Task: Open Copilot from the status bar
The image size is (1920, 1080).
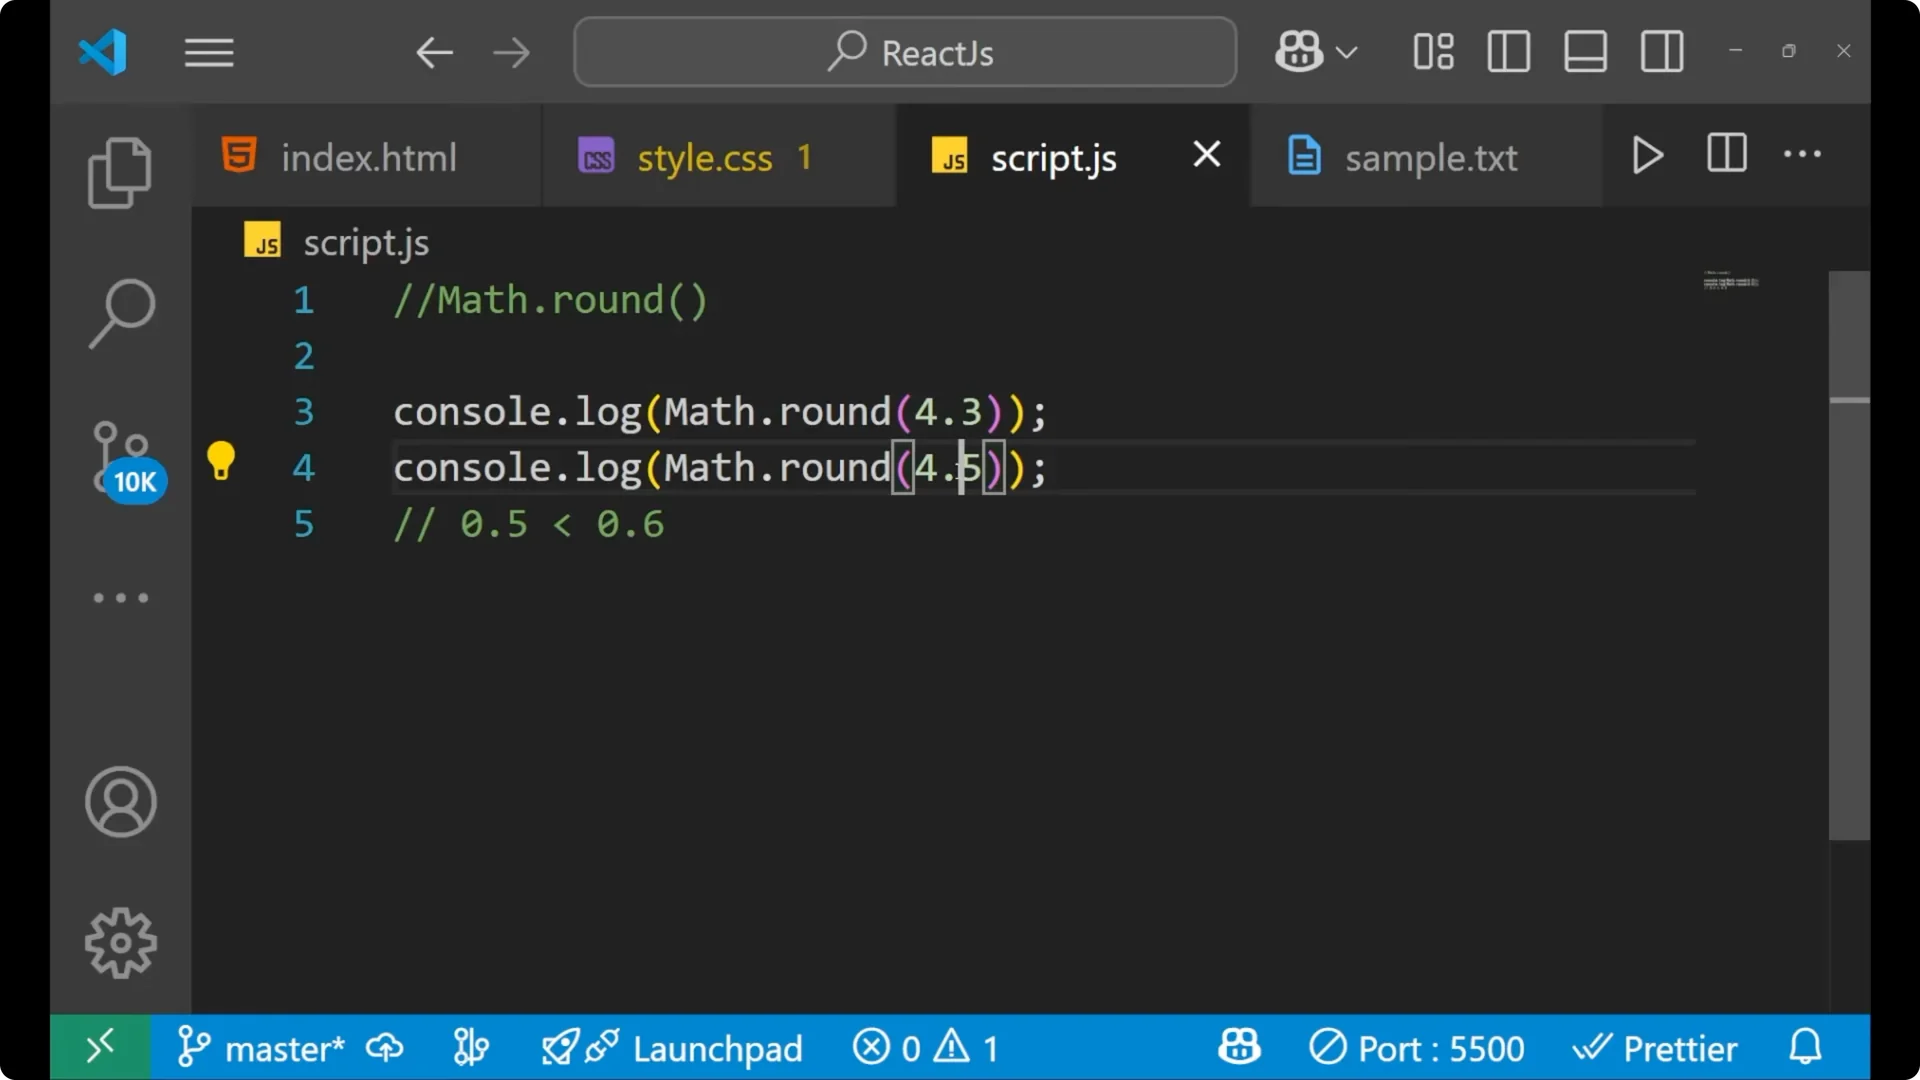Action: 1238,1047
